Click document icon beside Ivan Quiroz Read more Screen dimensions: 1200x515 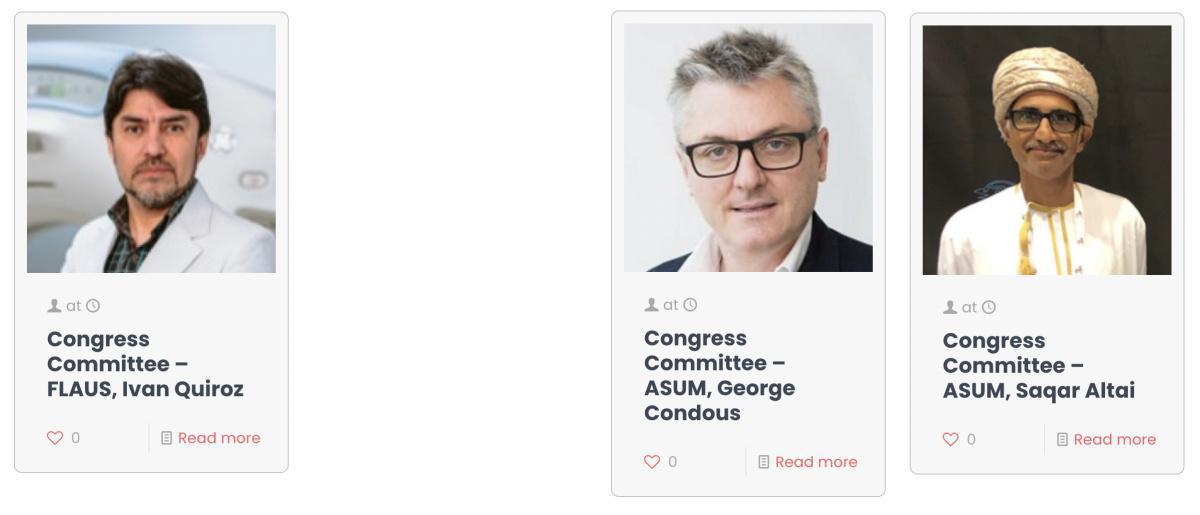pos(167,438)
